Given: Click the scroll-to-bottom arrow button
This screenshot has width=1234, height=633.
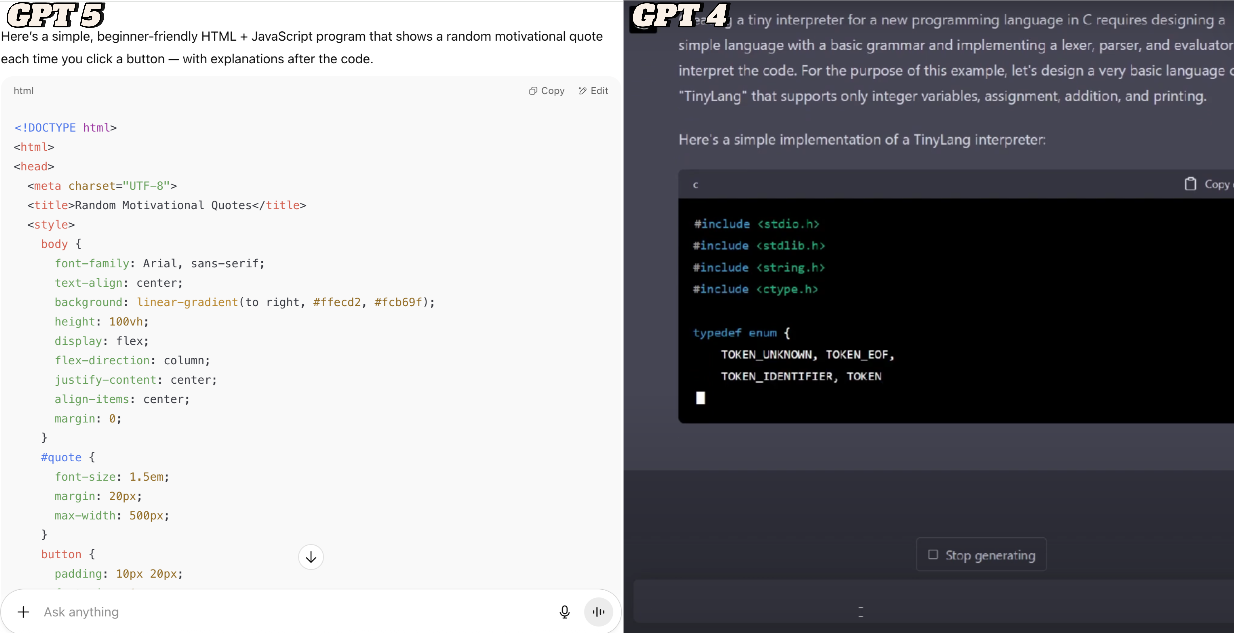Looking at the screenshot, I should pyautogui.click(x=311, y=557).
